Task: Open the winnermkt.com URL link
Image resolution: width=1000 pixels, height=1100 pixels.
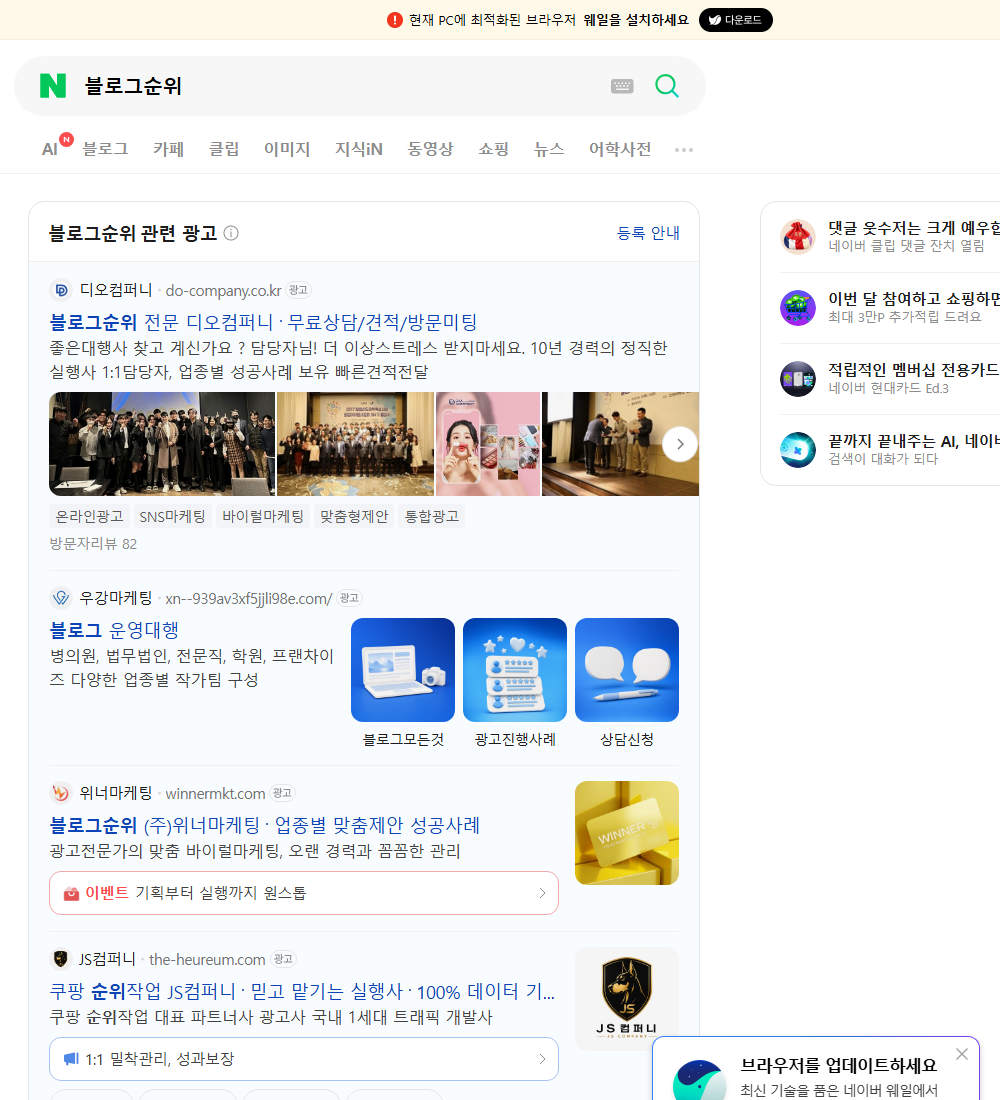Action: (x=215, y=793)
